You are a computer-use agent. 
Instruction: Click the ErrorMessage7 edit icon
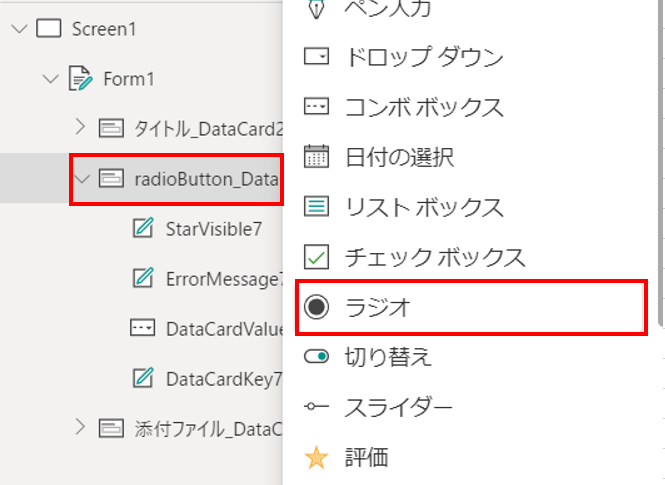[x=144, y=279]
